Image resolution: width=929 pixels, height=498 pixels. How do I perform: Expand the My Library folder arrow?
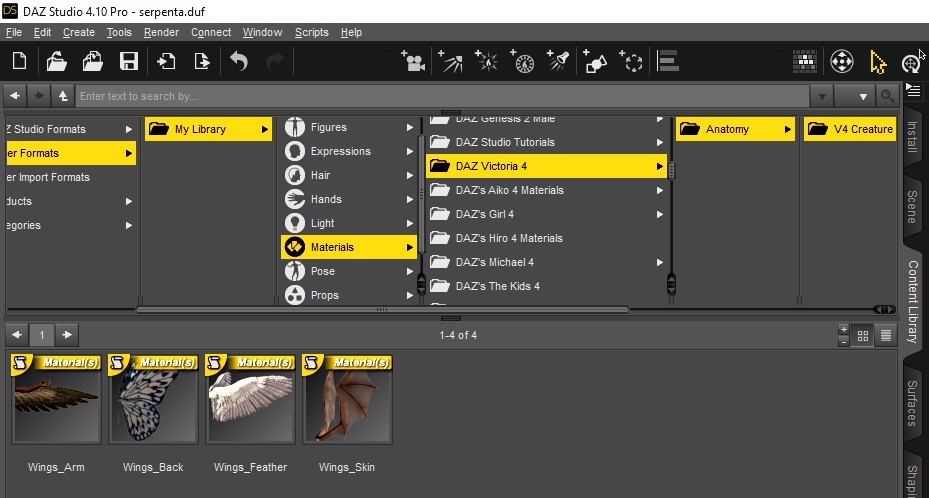pyautogui.click(x=264, y=129)
